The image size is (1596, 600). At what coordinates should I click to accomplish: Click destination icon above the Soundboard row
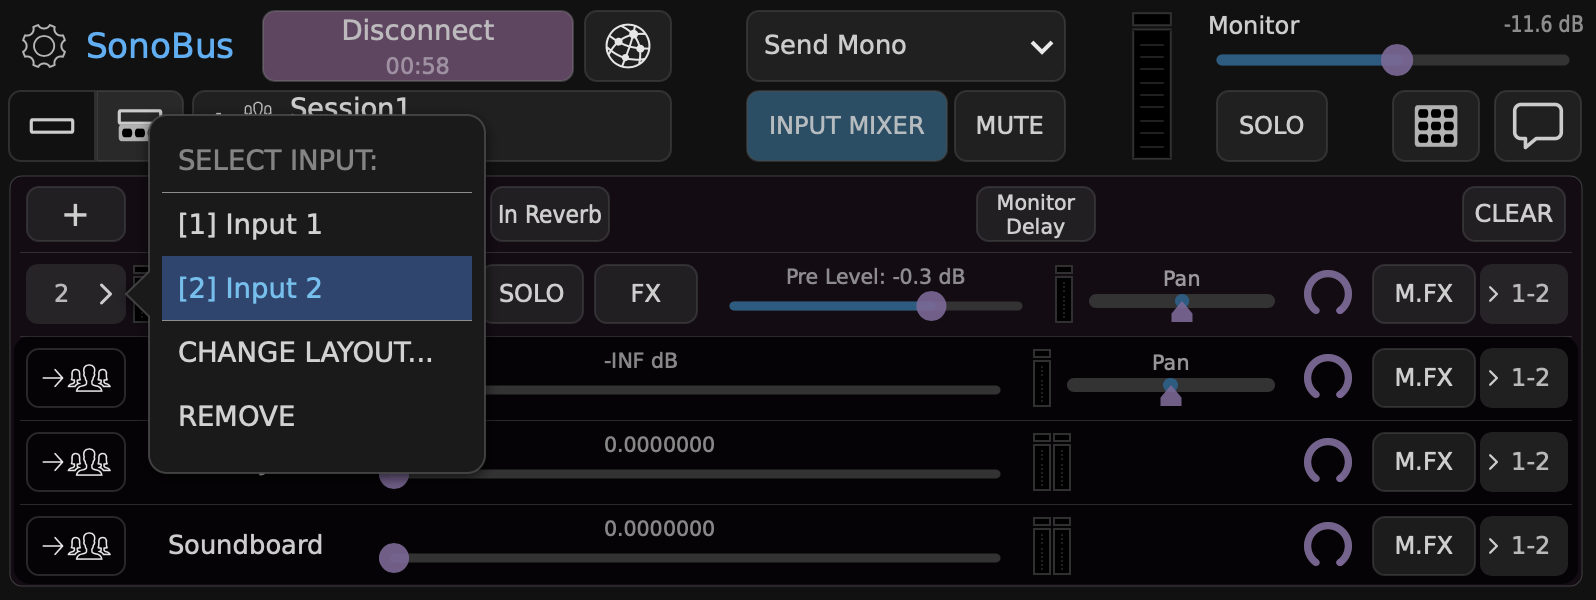click(76, 462)
